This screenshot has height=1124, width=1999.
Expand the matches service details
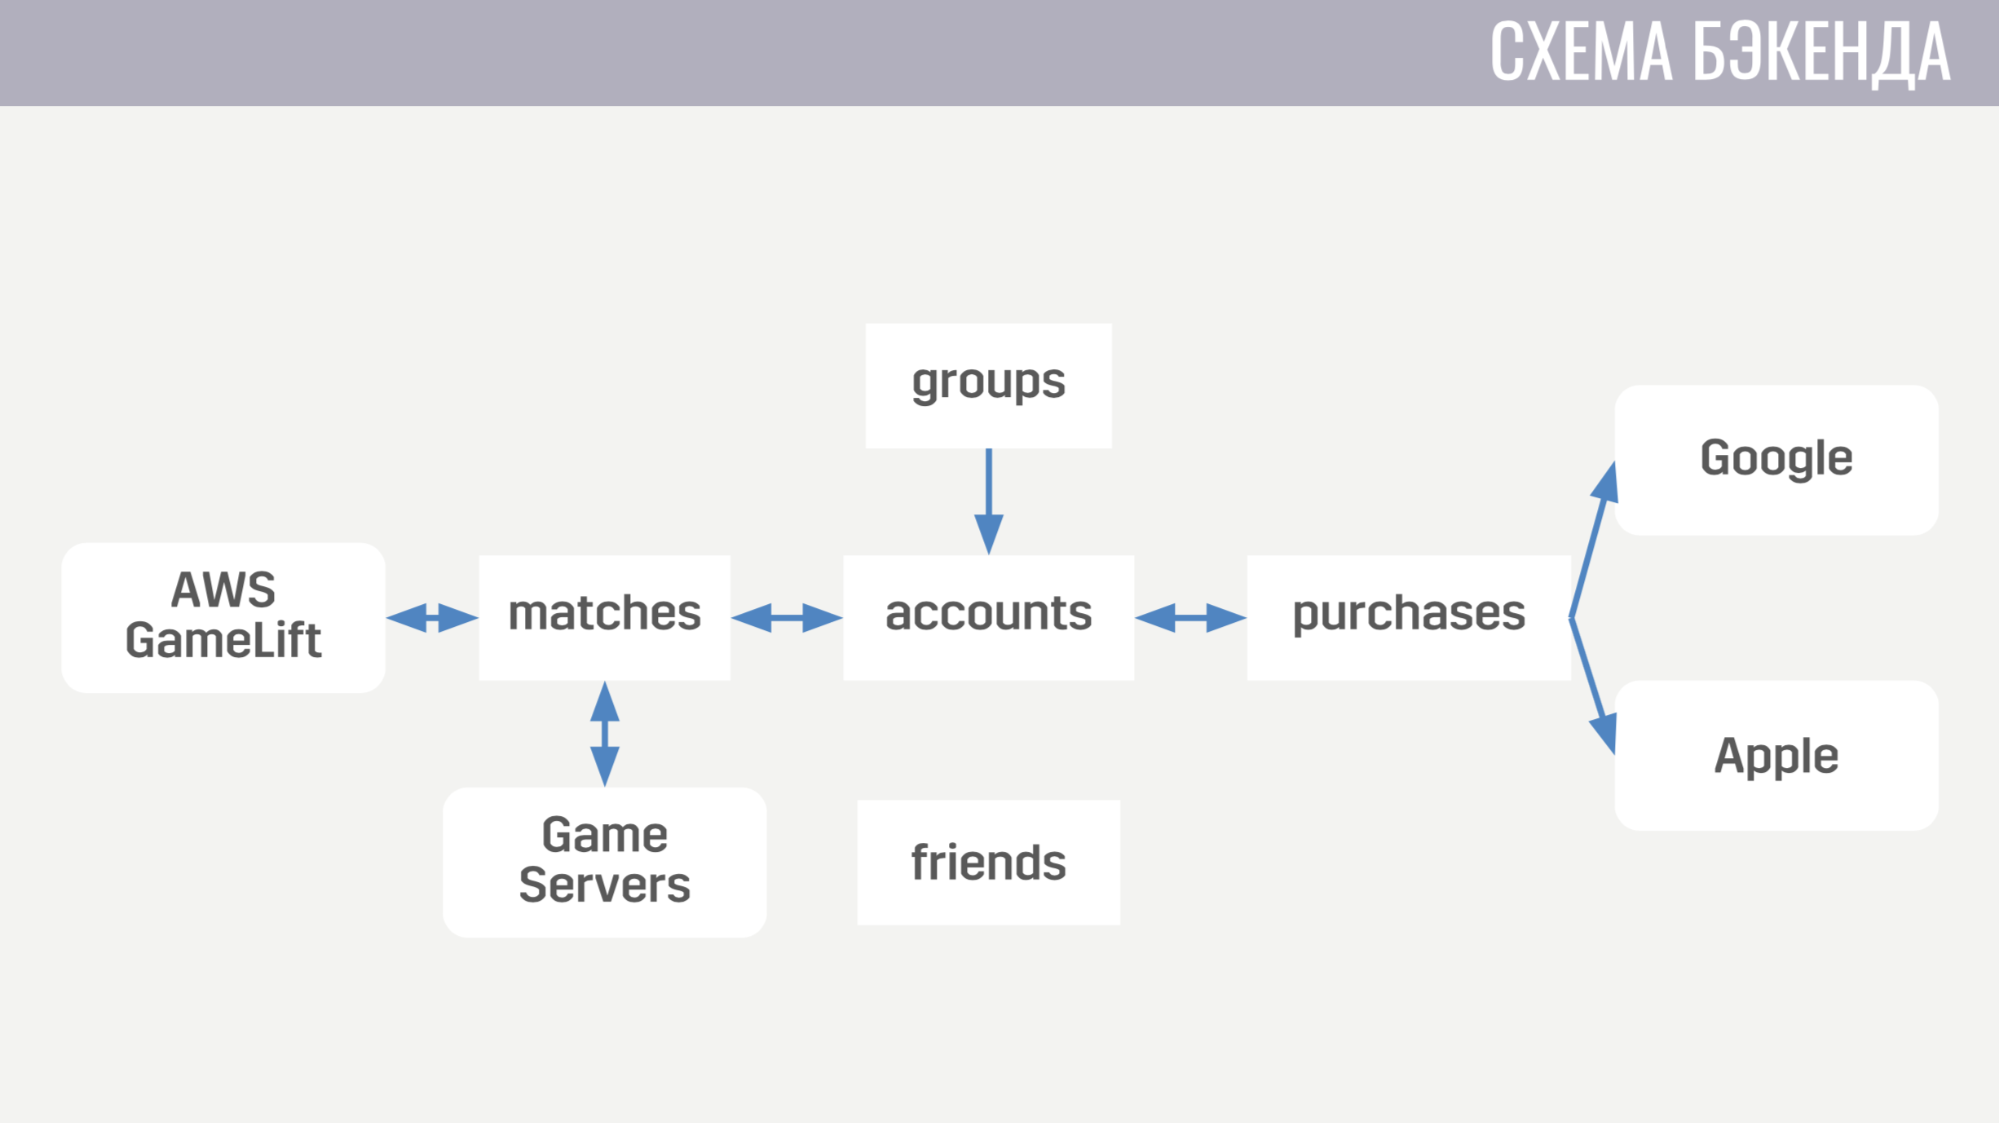601,611
